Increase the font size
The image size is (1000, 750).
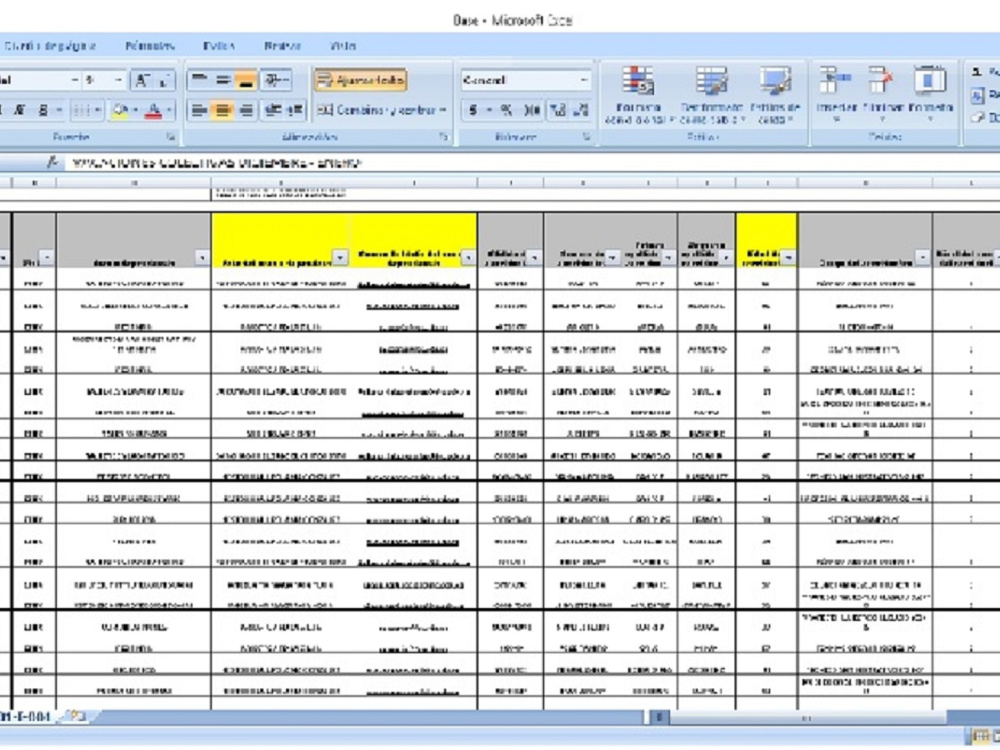pyautogui.click(x=142, y=80)
